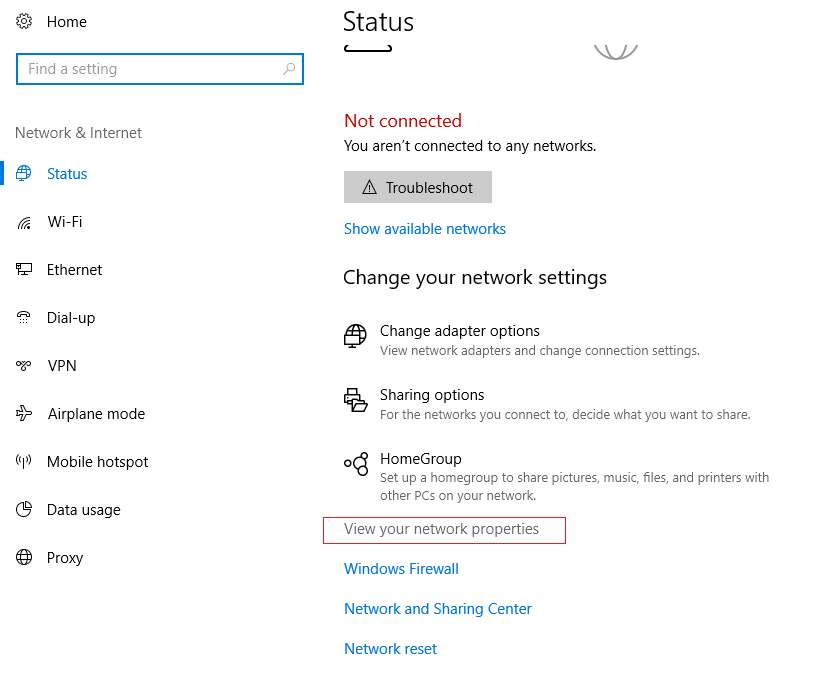
Task: Click the search magnifier icon
Action: 289,69
